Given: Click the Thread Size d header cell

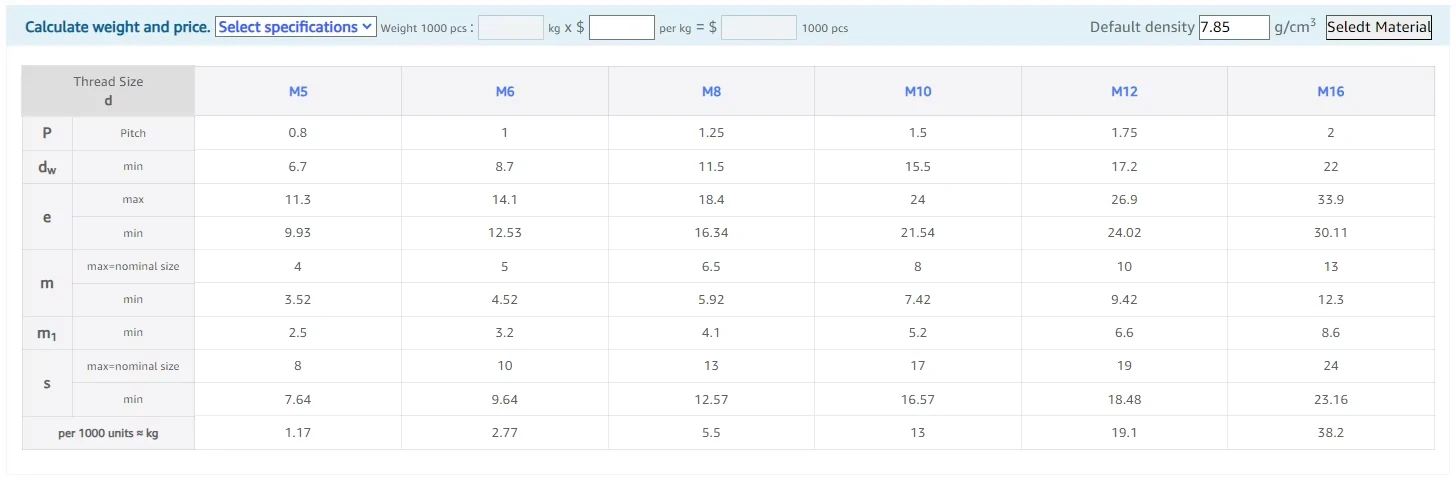Looking at the screenshot, I should point(108,91).
